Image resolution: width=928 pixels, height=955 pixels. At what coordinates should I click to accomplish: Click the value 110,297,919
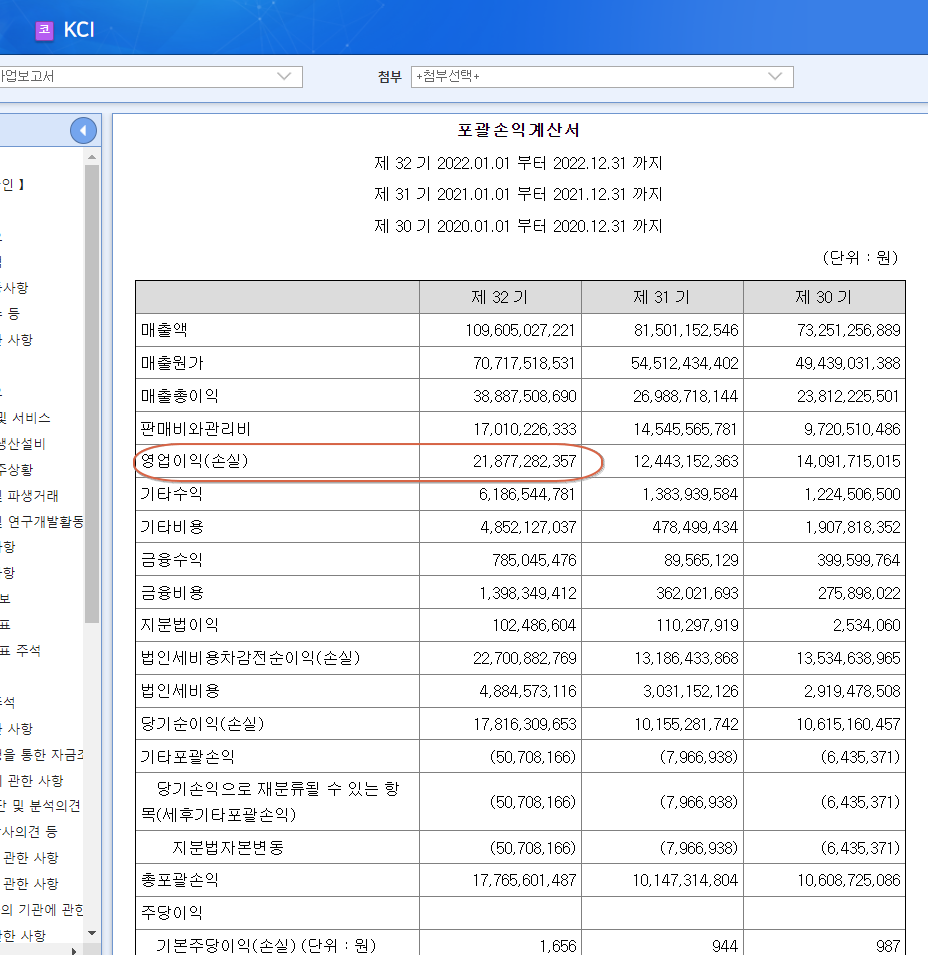(697, 626)
